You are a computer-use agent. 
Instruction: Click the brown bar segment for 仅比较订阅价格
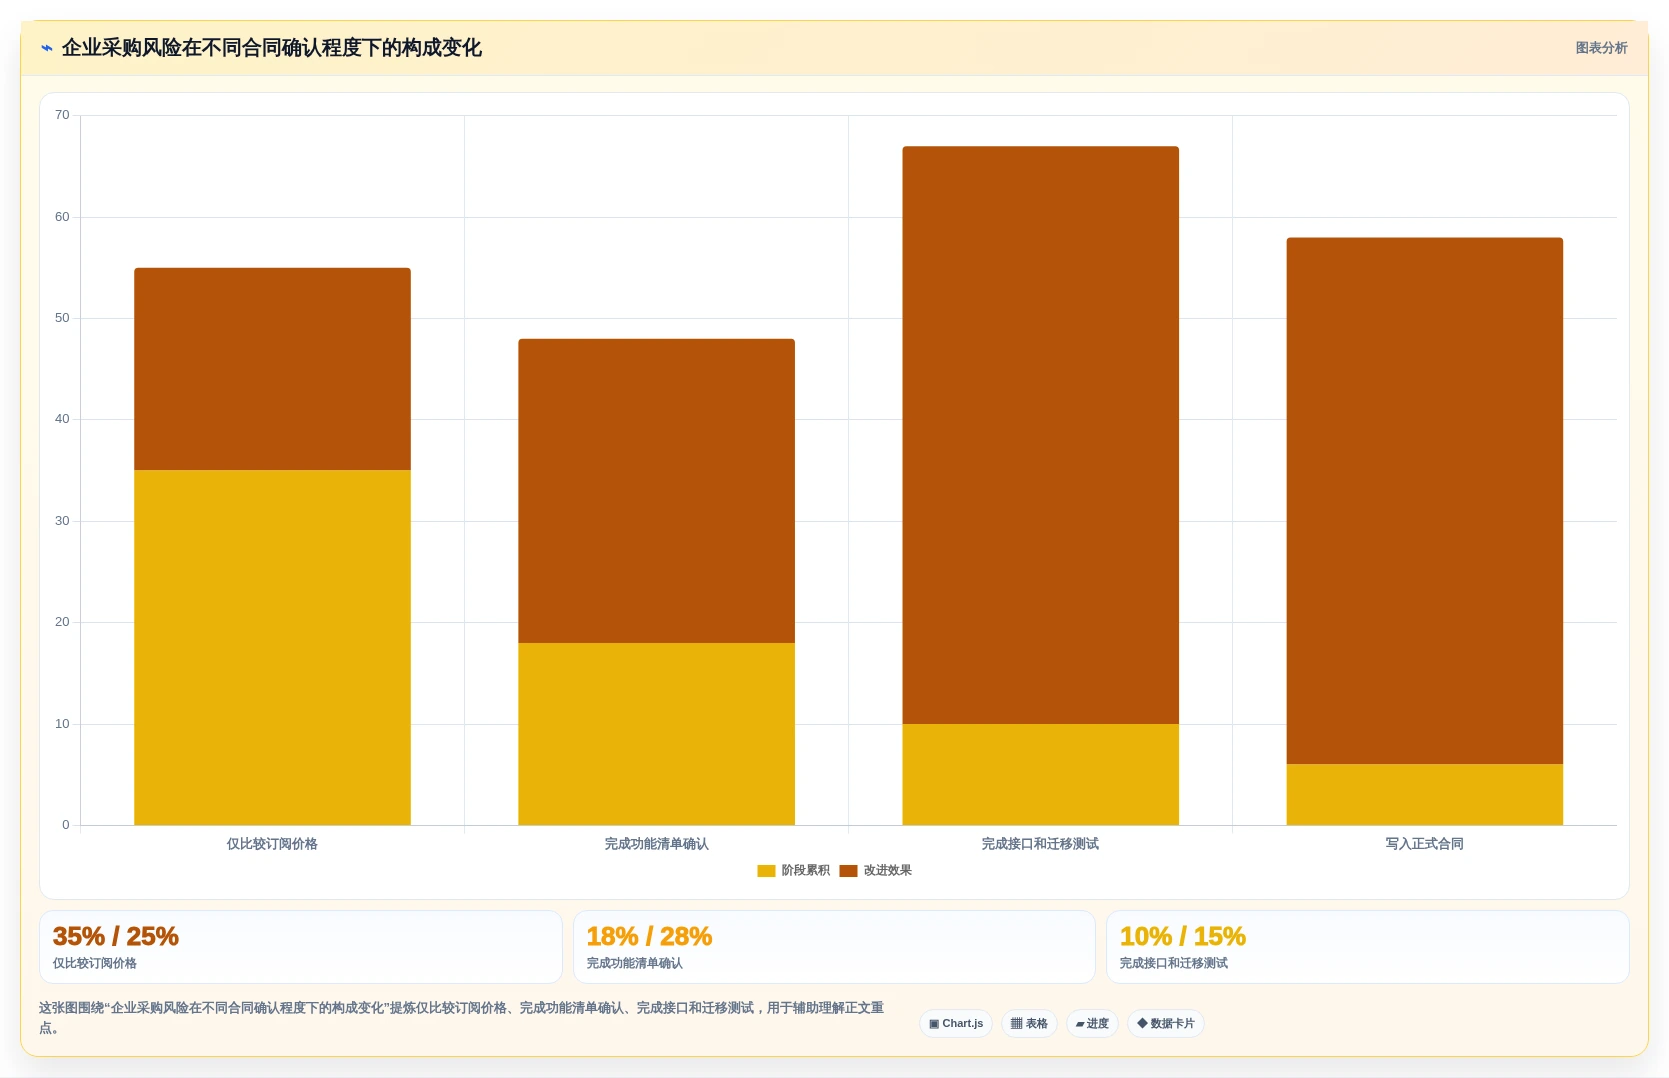(x=272, y=369)
